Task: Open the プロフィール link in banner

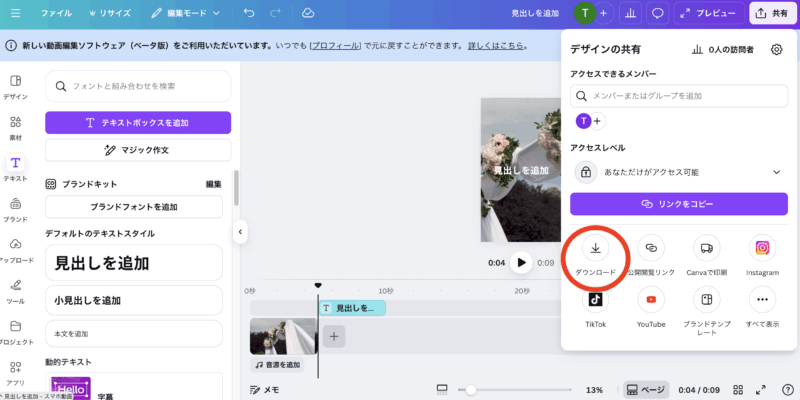Action: pos(335,45)
